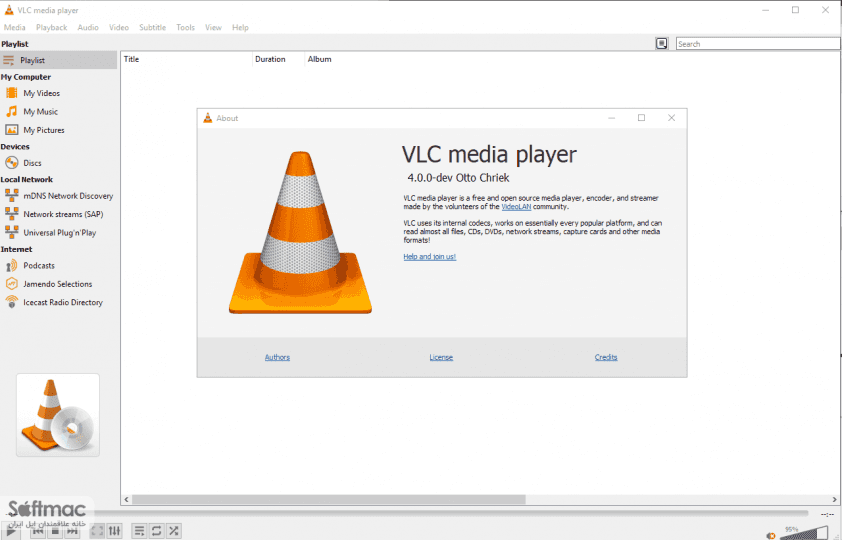Stop playback
The width and height of the screenshot is (842, 540).
(x=55, y=531)
